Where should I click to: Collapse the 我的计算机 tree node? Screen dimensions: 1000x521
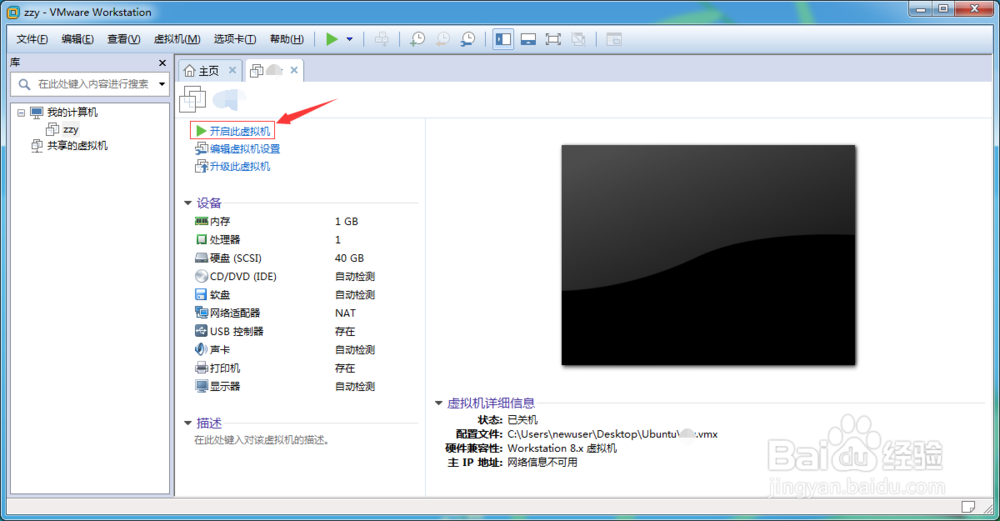(21, 113)
